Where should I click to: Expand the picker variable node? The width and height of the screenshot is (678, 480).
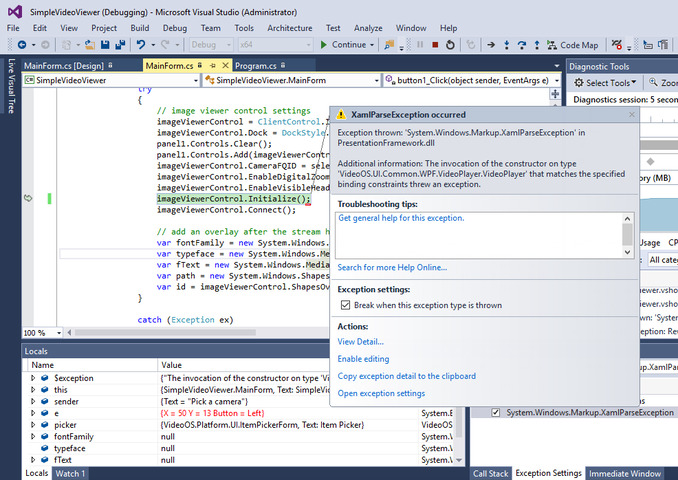click(x=32, y=424)
